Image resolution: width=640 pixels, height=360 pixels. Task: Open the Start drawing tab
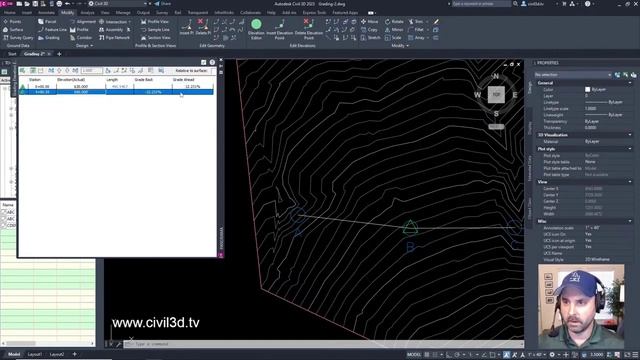tap(12, 54)
